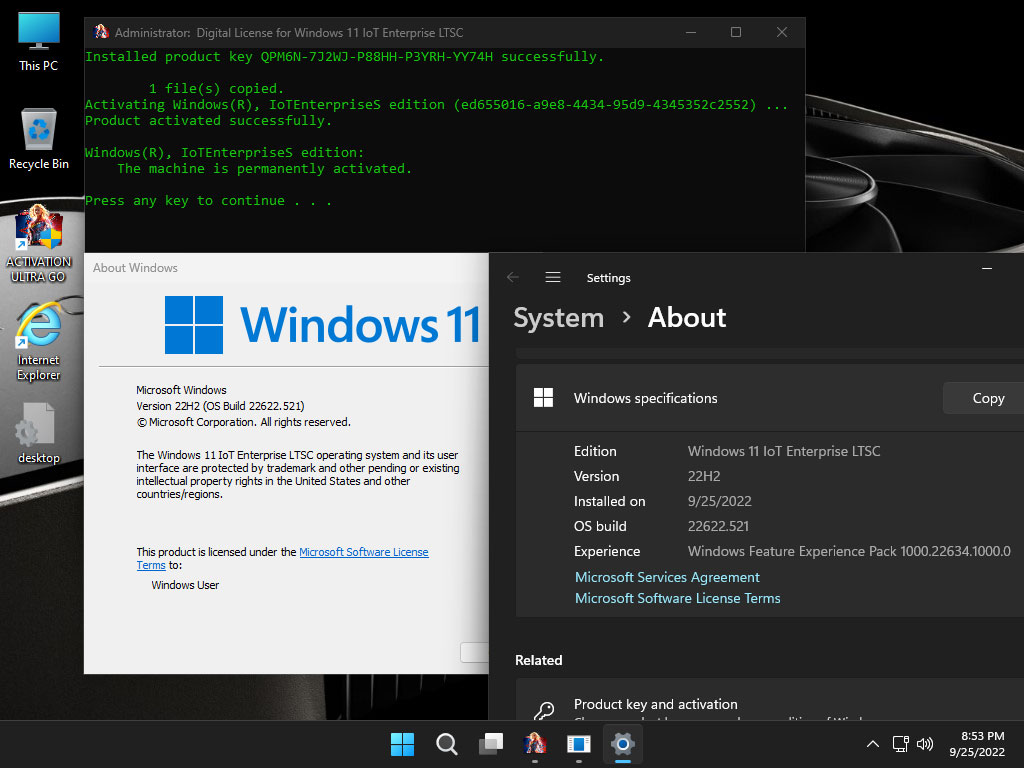Open Settings hamburger navigation menu
Screen dimensions: 1024x768
[x=553, y=278]
